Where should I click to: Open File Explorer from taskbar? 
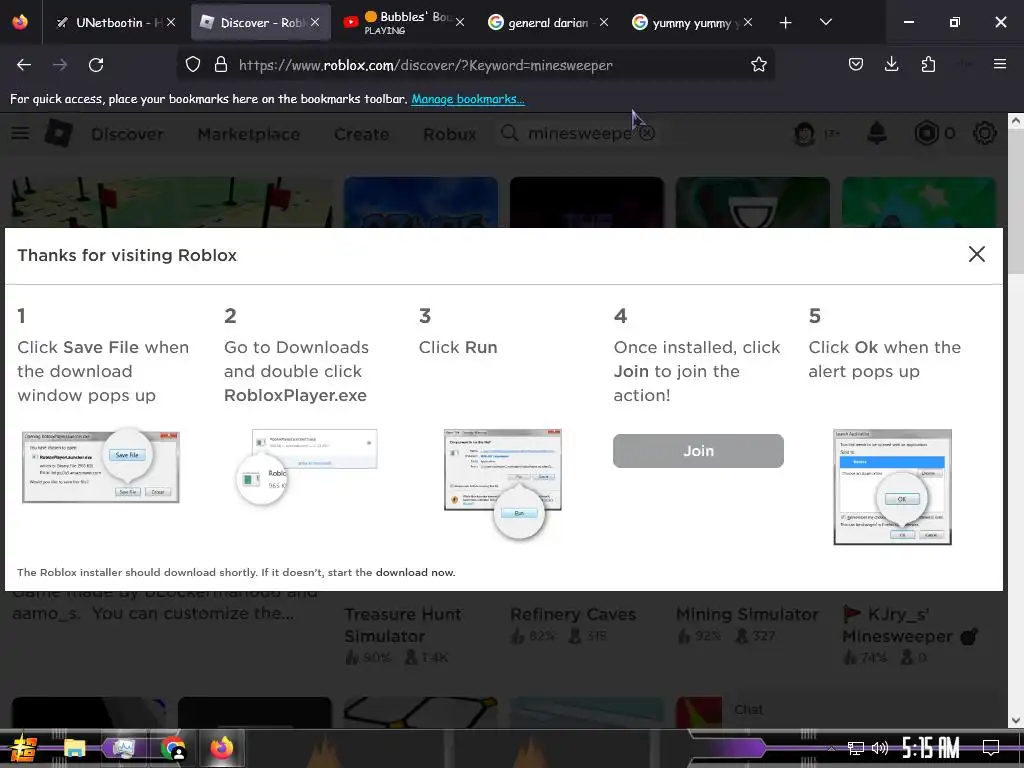click(74, 748)
